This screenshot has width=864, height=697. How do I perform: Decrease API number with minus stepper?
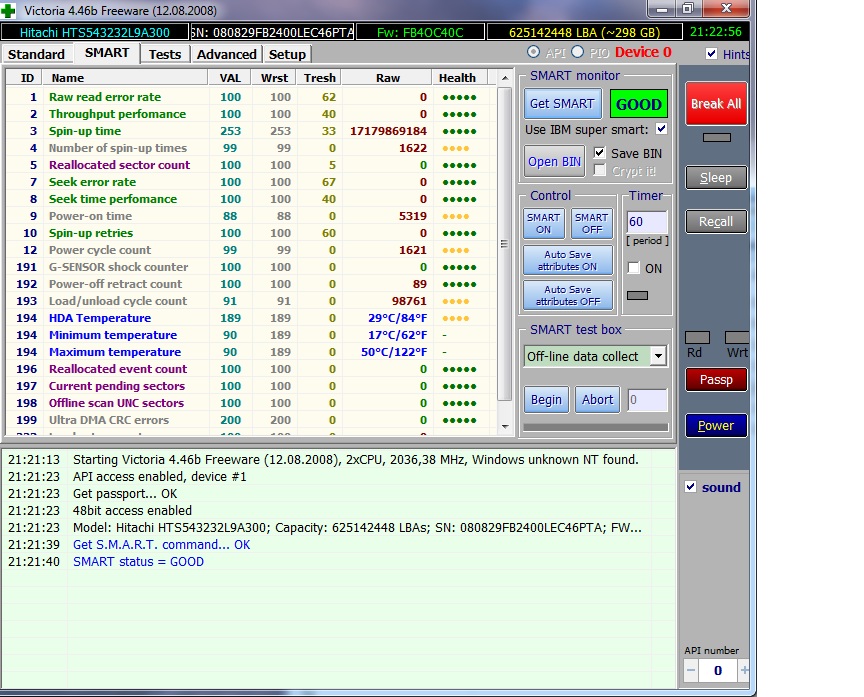(x=692, y=669)
